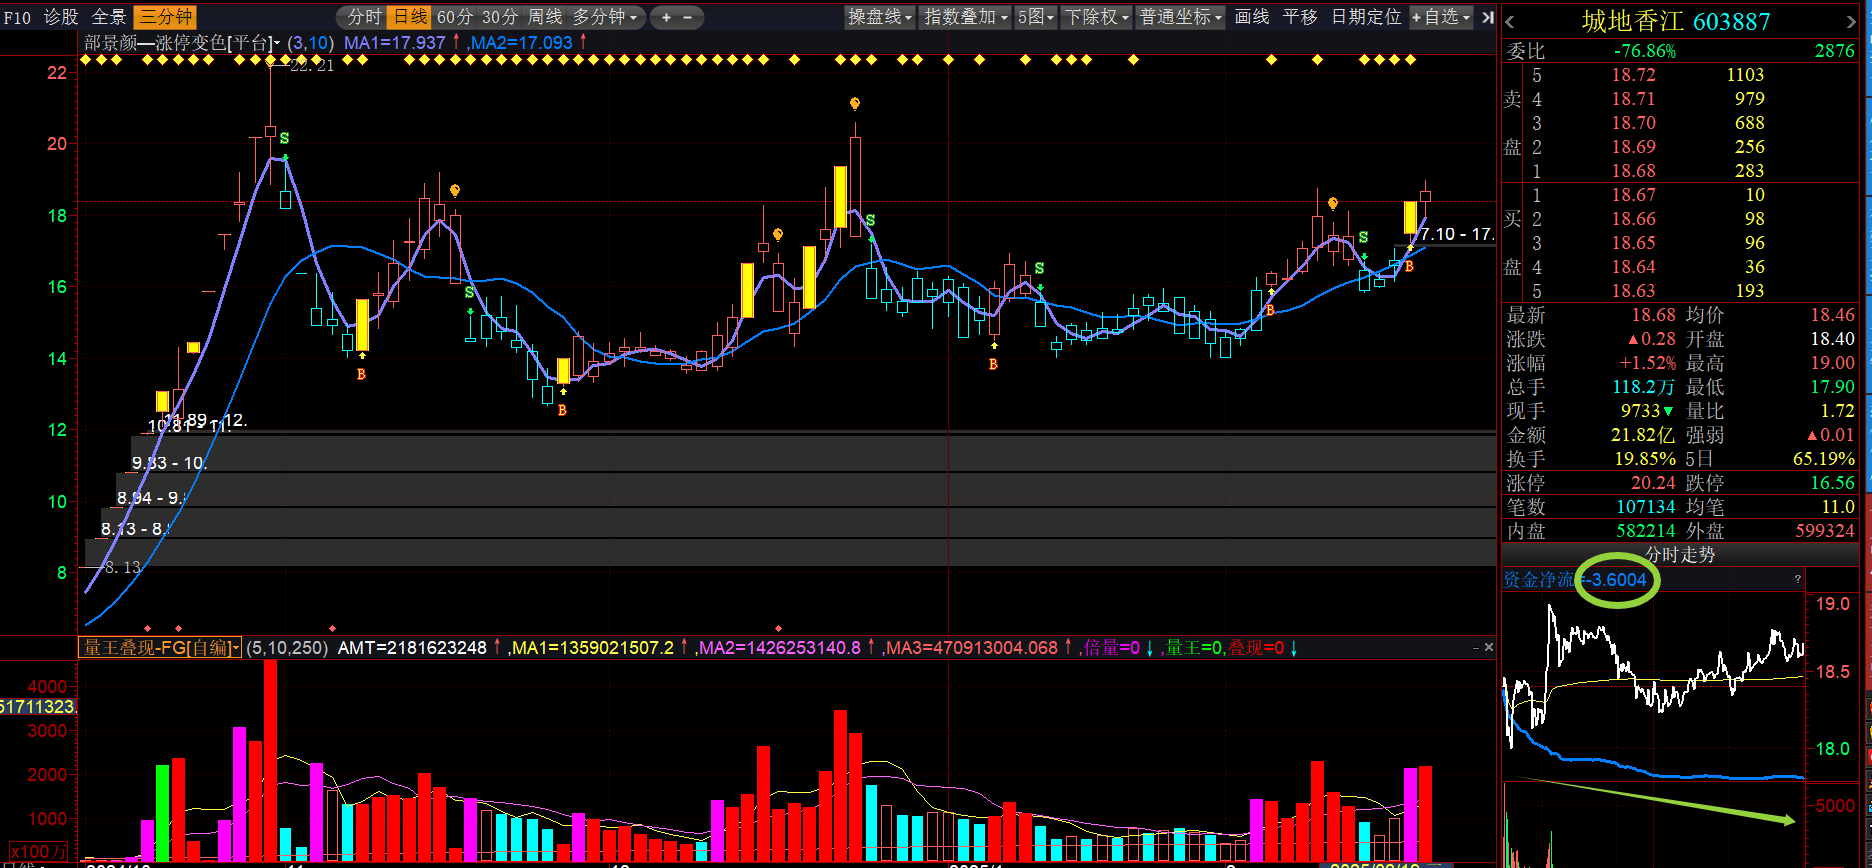Open the F10 company info page
This screenshot has height=868, width=1872.
pyautogui.click(x=17, y=17)
